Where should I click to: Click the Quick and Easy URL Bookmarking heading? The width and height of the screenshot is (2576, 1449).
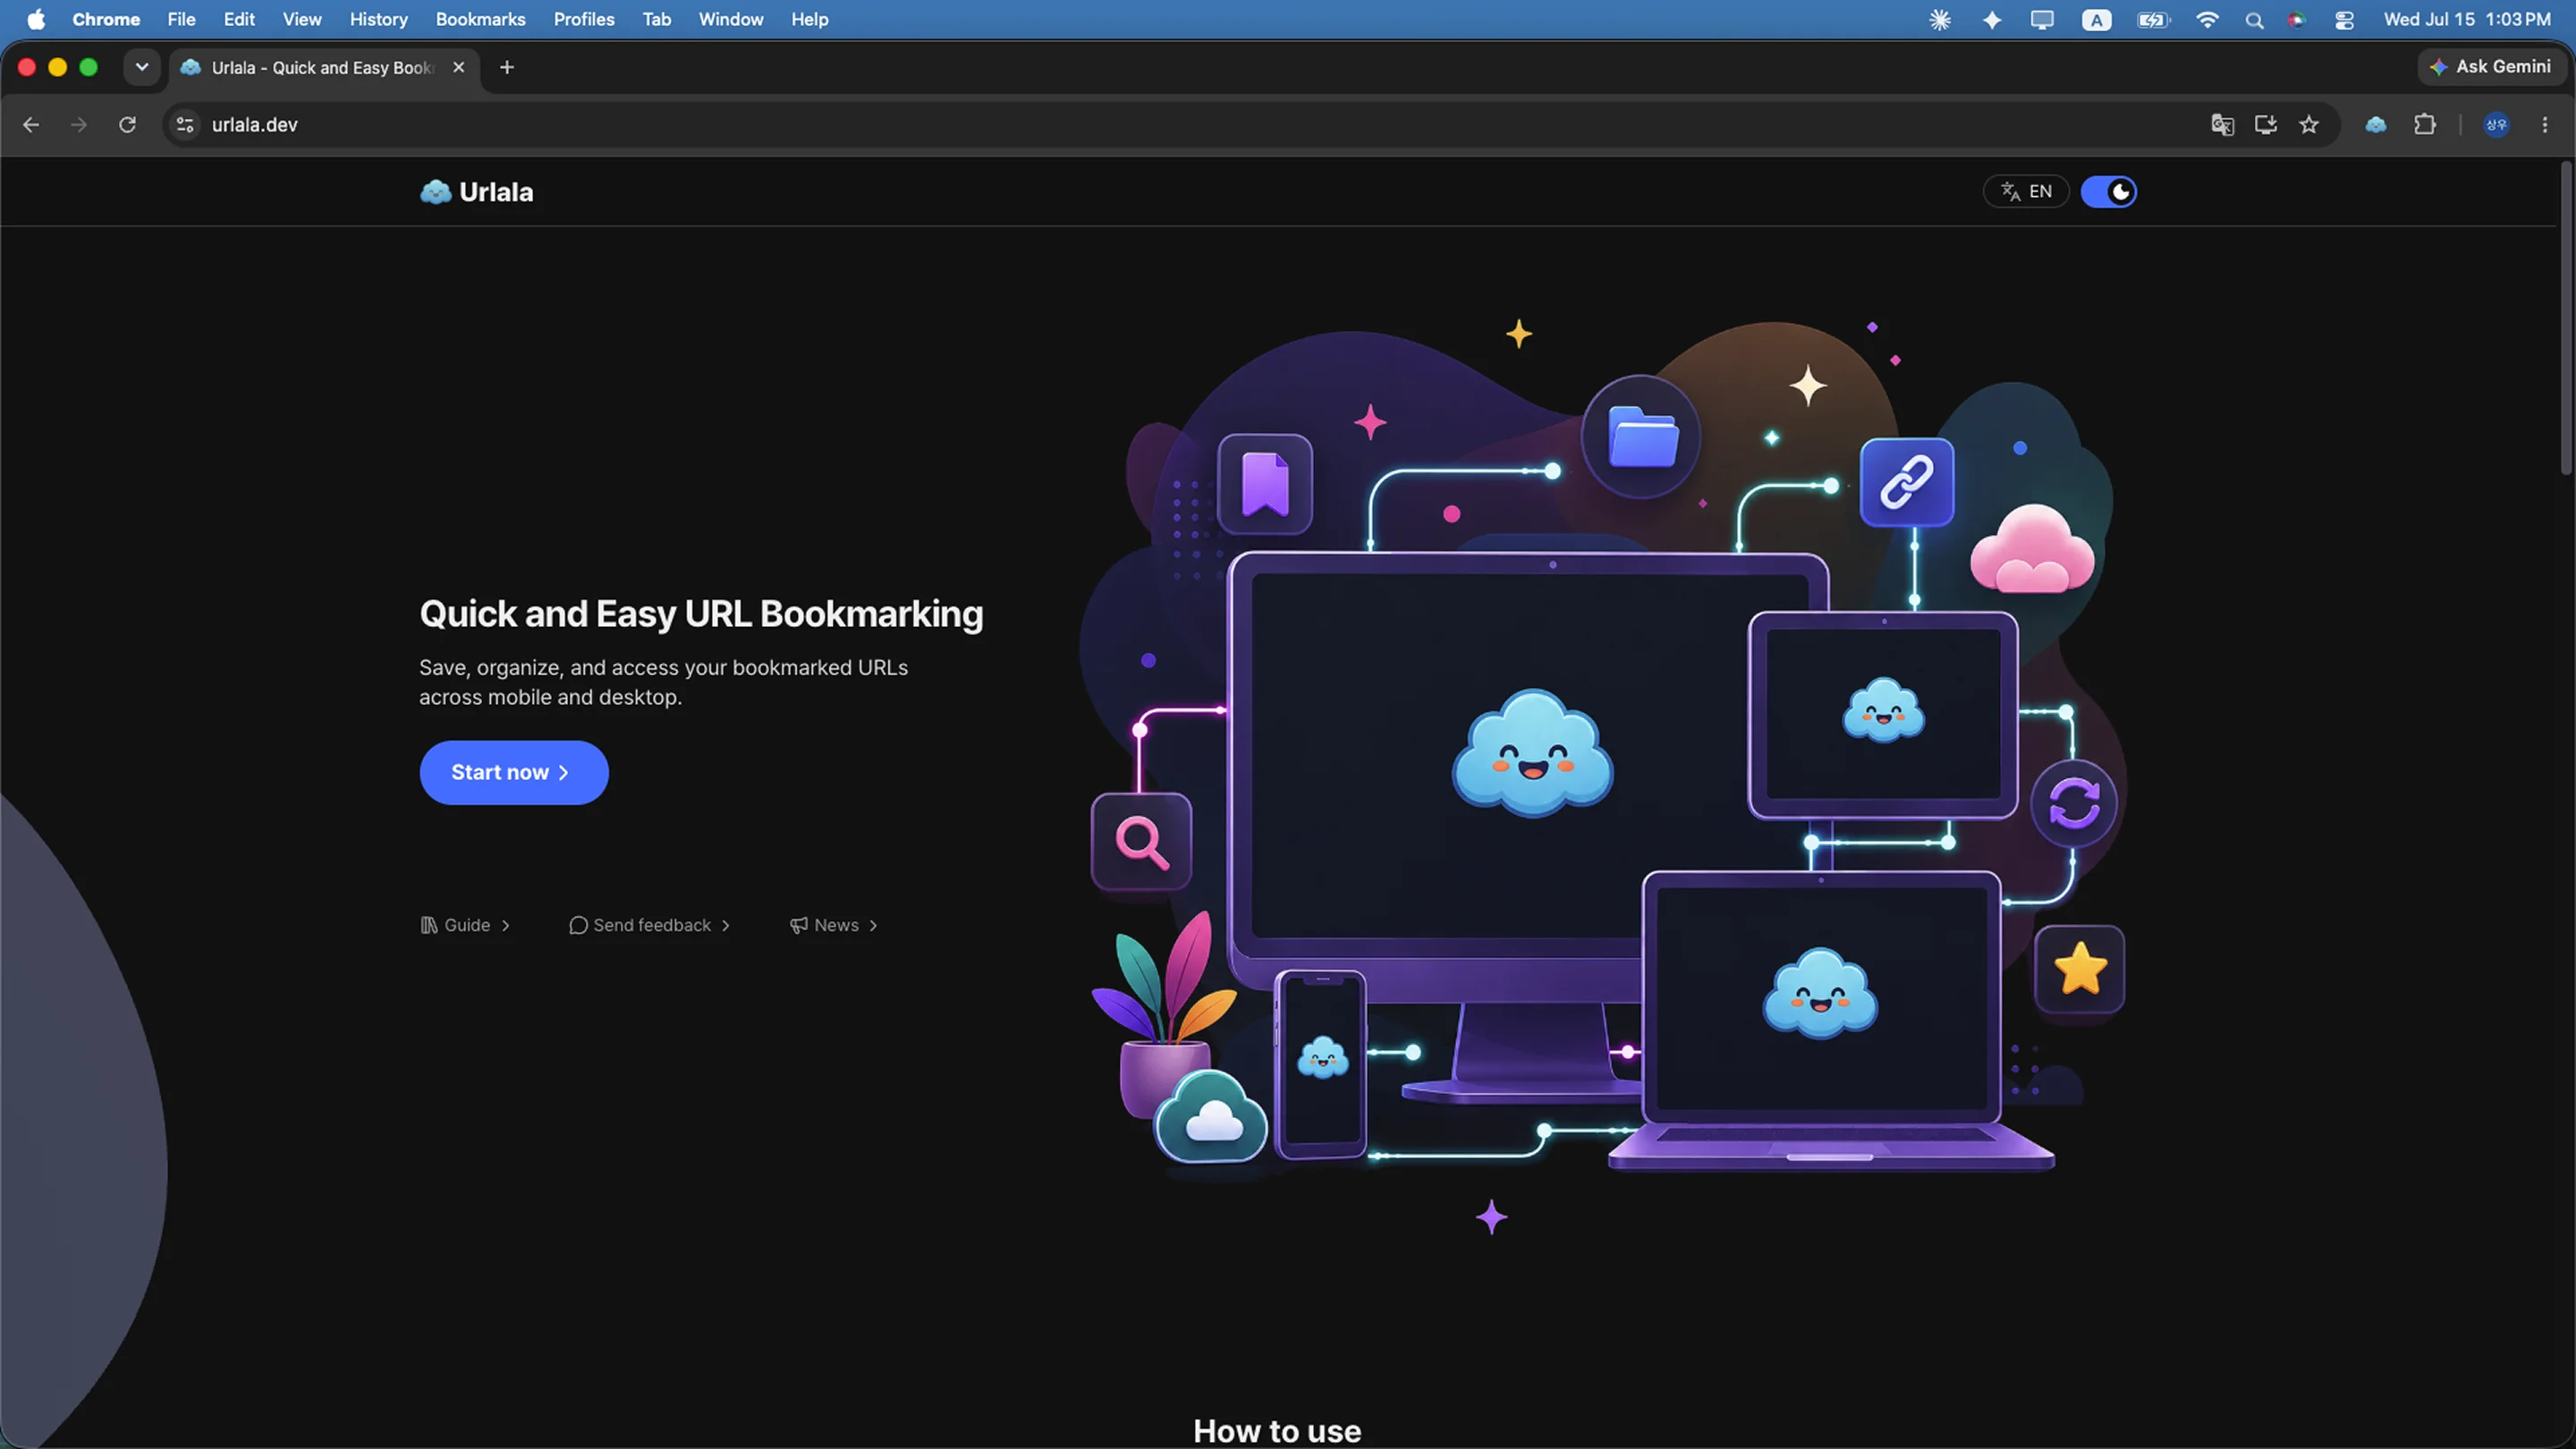(701, 614)
